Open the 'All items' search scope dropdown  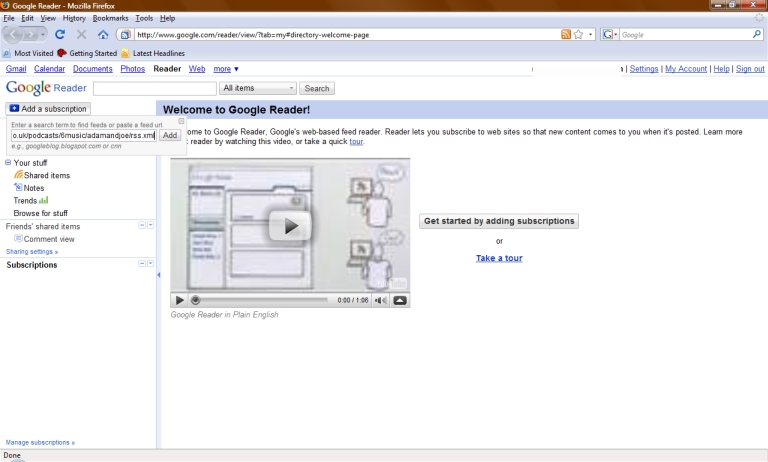coord(258,88)
